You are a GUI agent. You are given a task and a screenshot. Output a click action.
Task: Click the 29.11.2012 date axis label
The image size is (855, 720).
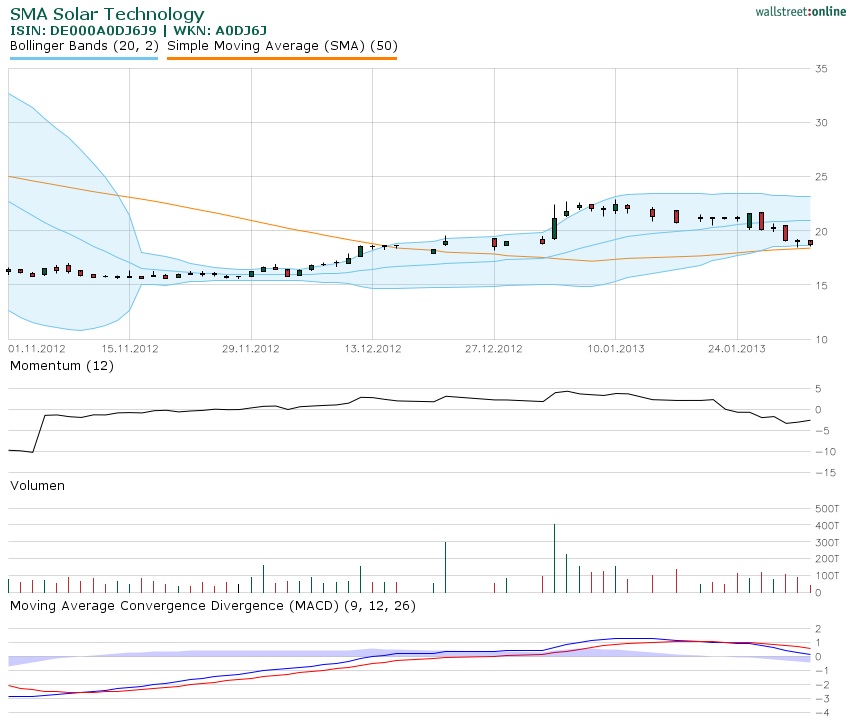[251, 349]
